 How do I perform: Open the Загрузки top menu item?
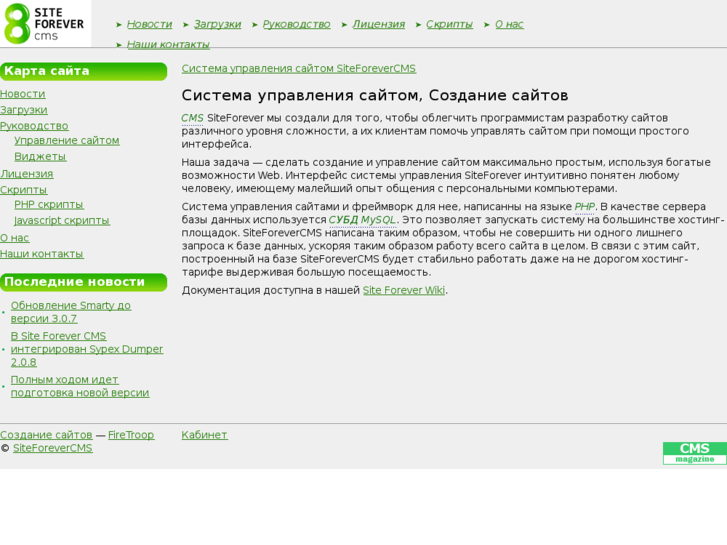[217, 24]
